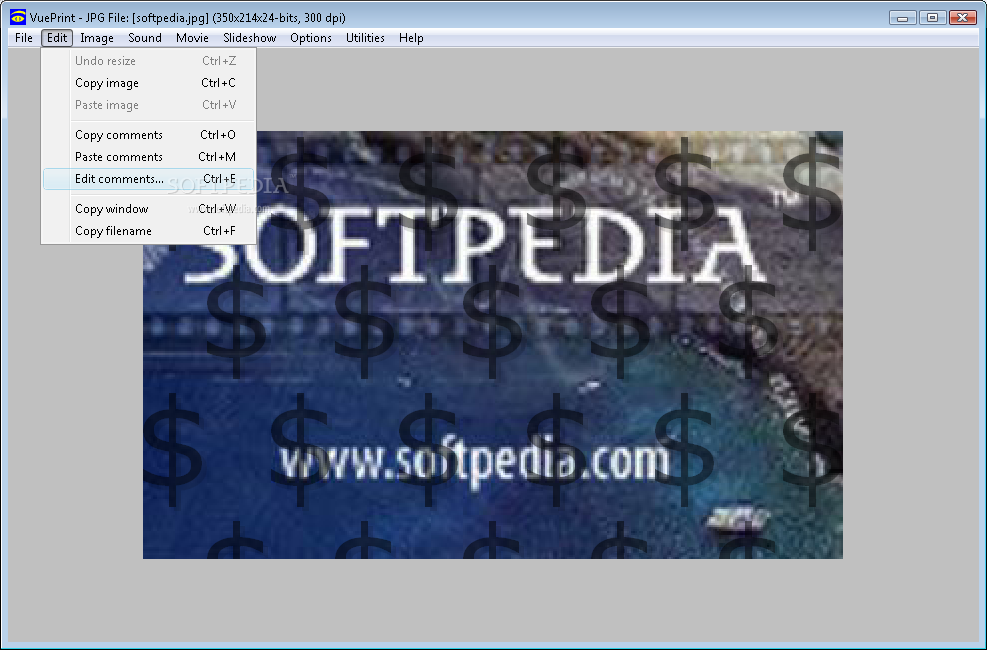
Task: Choose Copy comments entry
Action: (x=149, y=135)
